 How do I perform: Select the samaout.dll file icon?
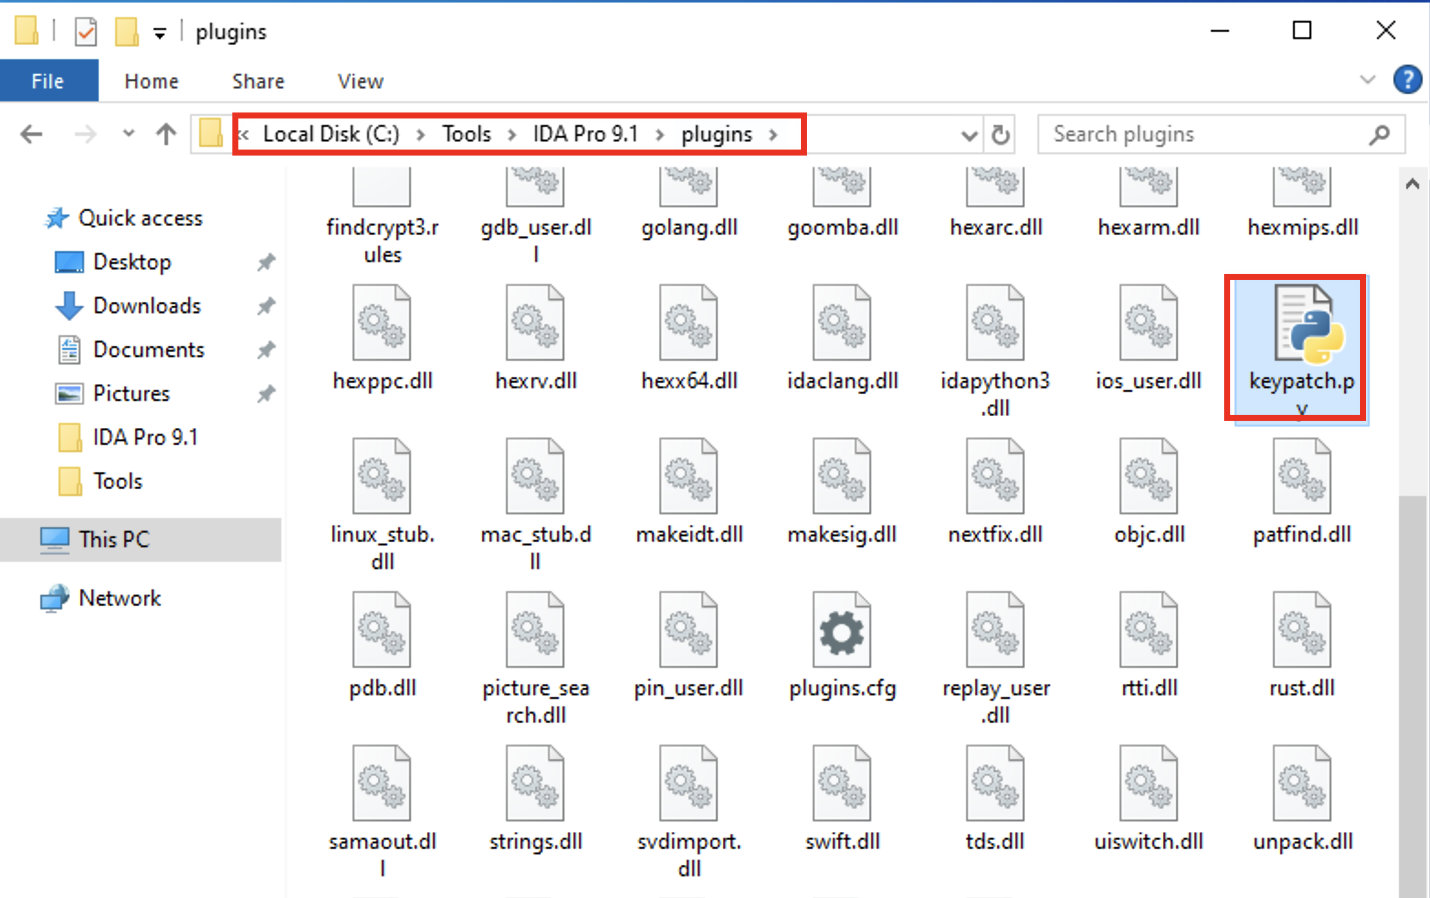click(x=382, y=783)
